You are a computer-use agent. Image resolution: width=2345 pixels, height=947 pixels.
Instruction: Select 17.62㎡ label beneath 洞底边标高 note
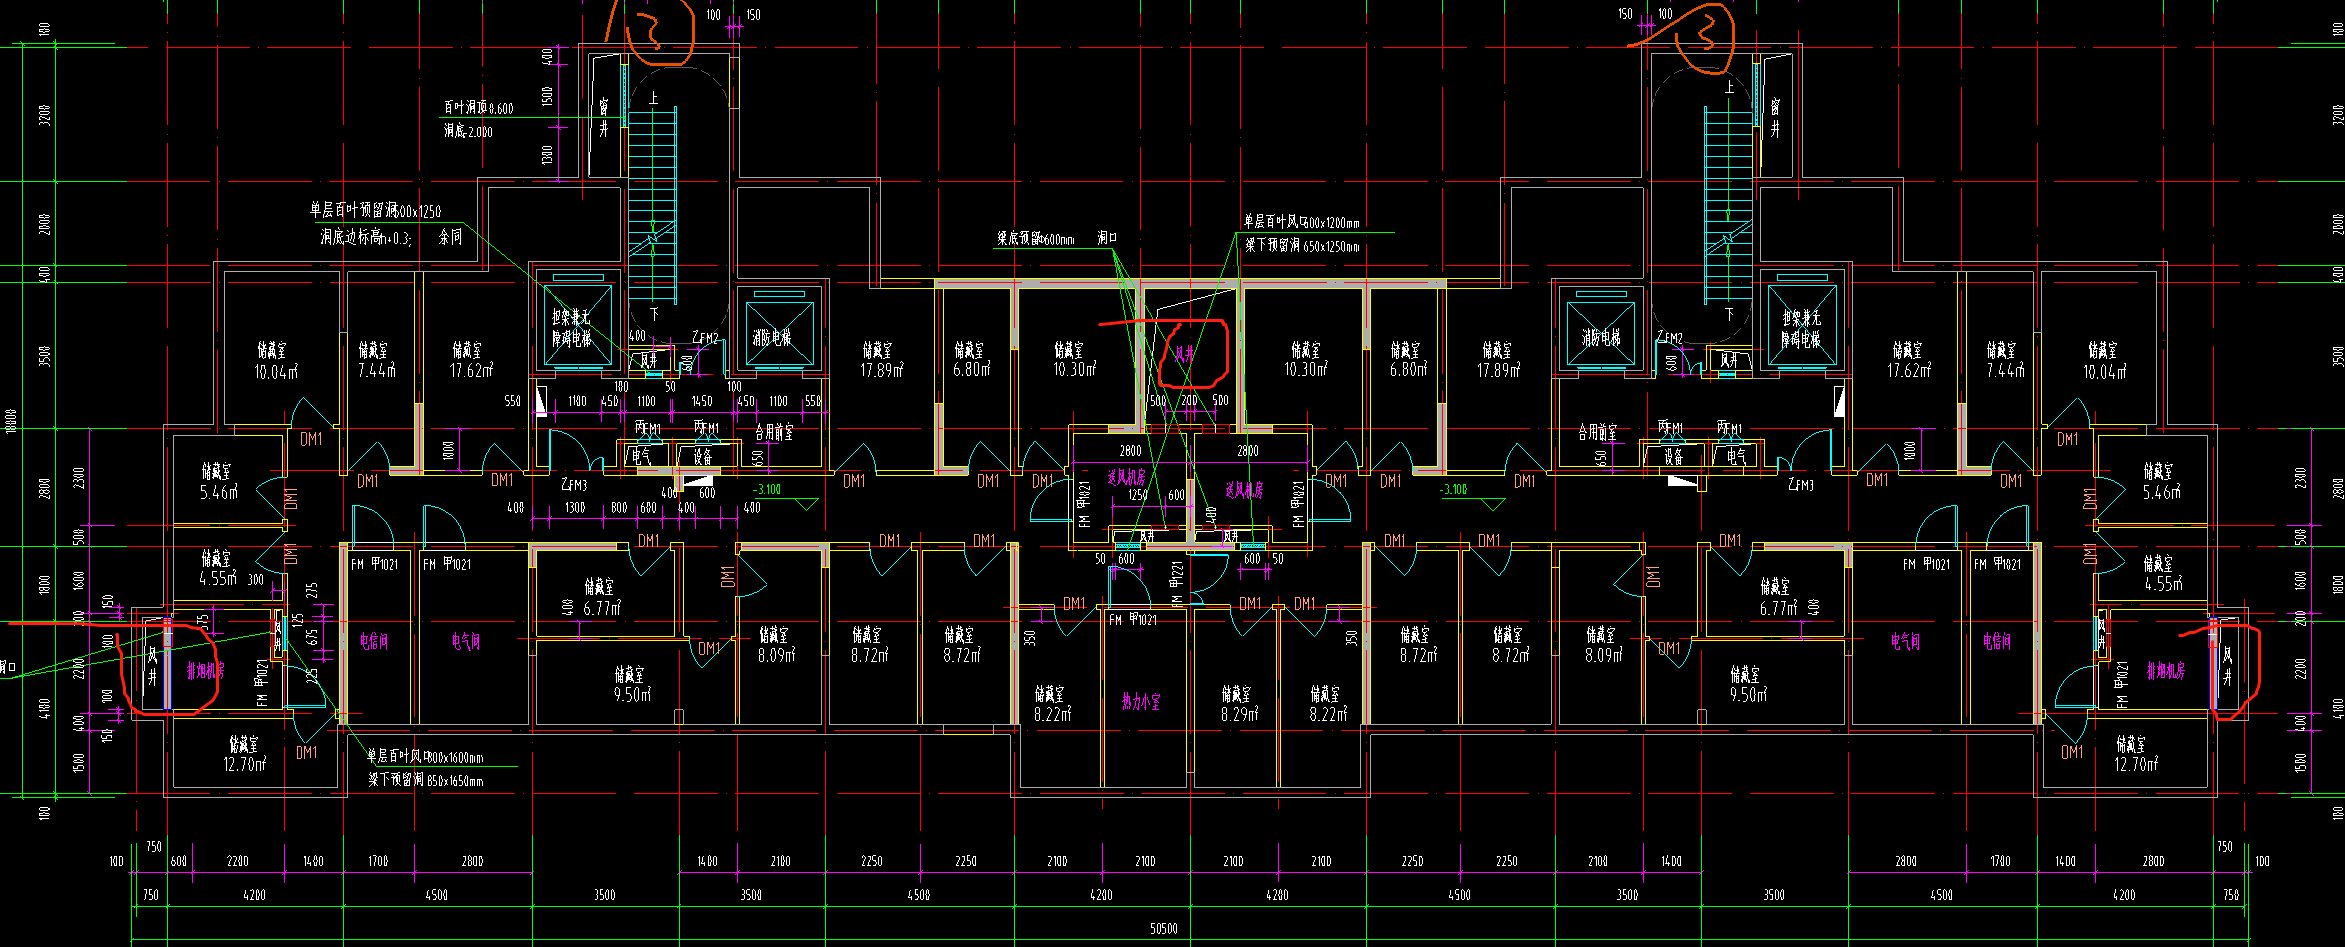point(470,370)
